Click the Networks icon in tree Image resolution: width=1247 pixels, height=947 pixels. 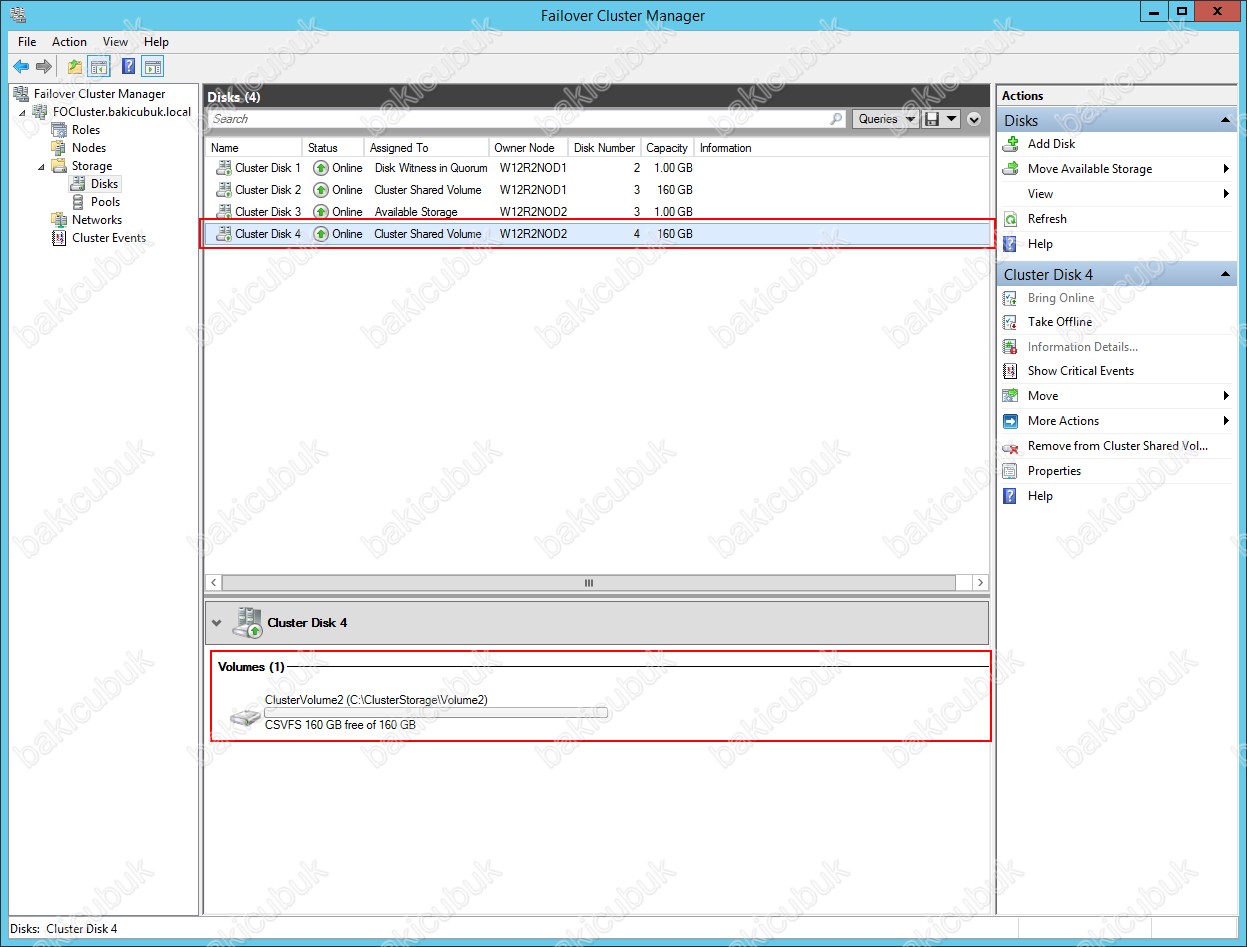(x=59, y=220)
